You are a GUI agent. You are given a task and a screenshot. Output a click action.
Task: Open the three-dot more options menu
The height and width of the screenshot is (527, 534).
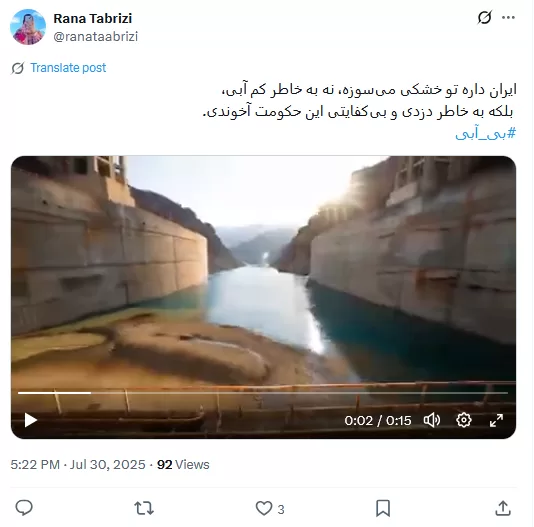coord(508,17)
